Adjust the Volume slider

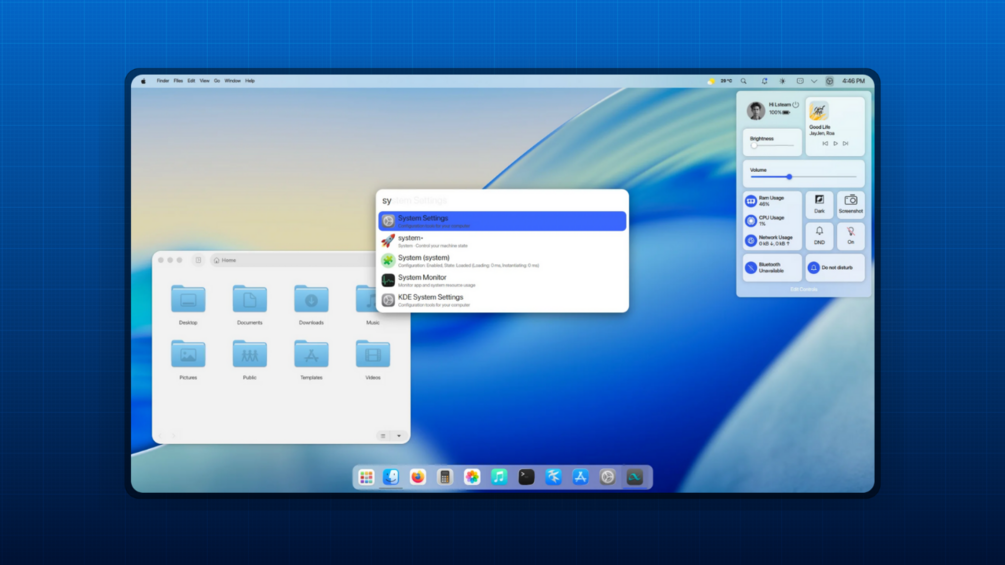click(804, 177)
